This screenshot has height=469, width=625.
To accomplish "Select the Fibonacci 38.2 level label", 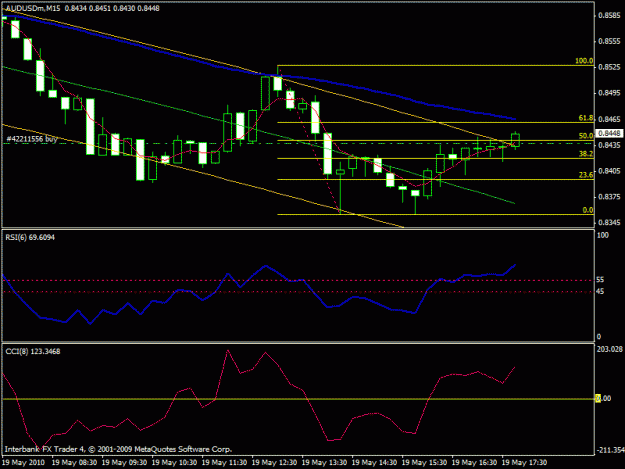I will click(x=586, y=154).
